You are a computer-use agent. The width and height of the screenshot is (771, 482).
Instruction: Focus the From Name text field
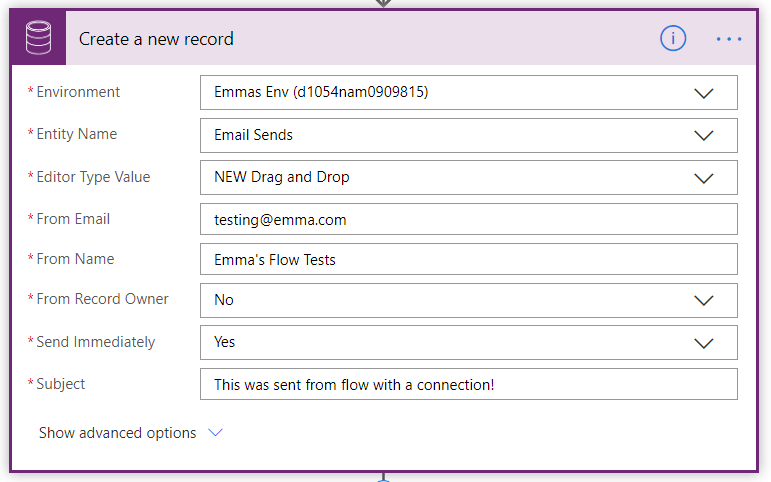tap(468, 260)
